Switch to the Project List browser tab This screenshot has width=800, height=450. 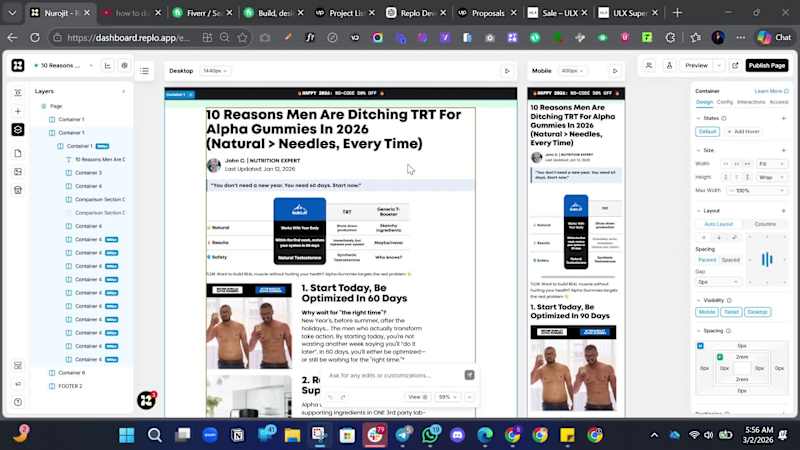tap(346, 13)
